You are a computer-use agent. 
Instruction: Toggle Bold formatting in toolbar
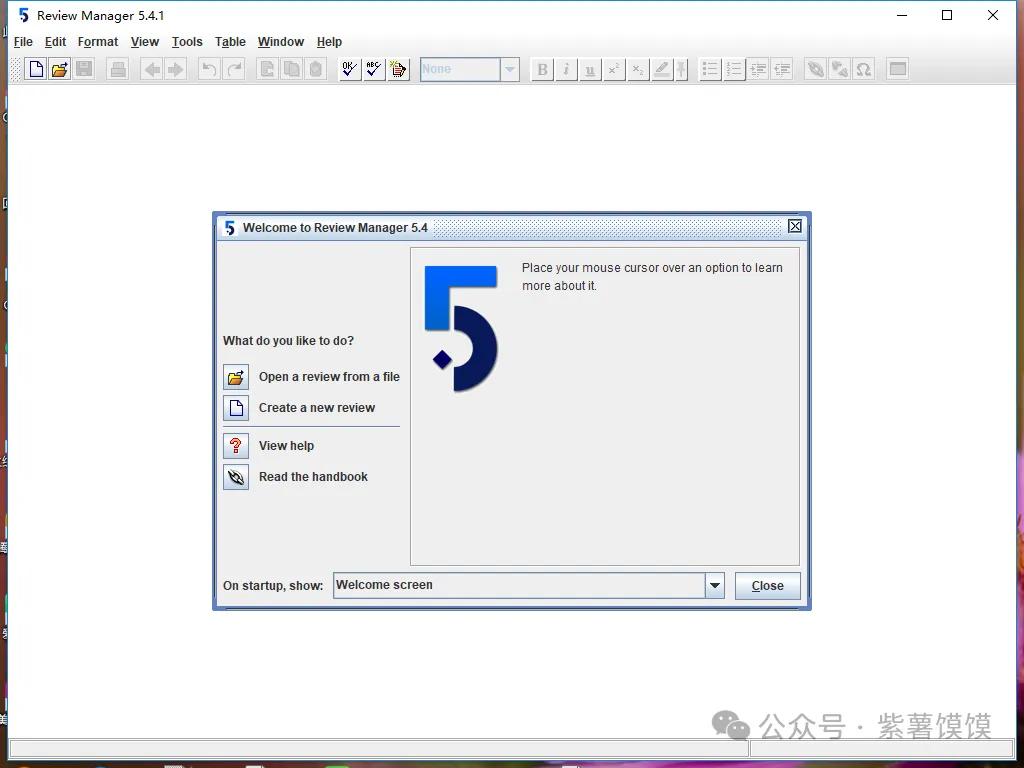point(542,69)
